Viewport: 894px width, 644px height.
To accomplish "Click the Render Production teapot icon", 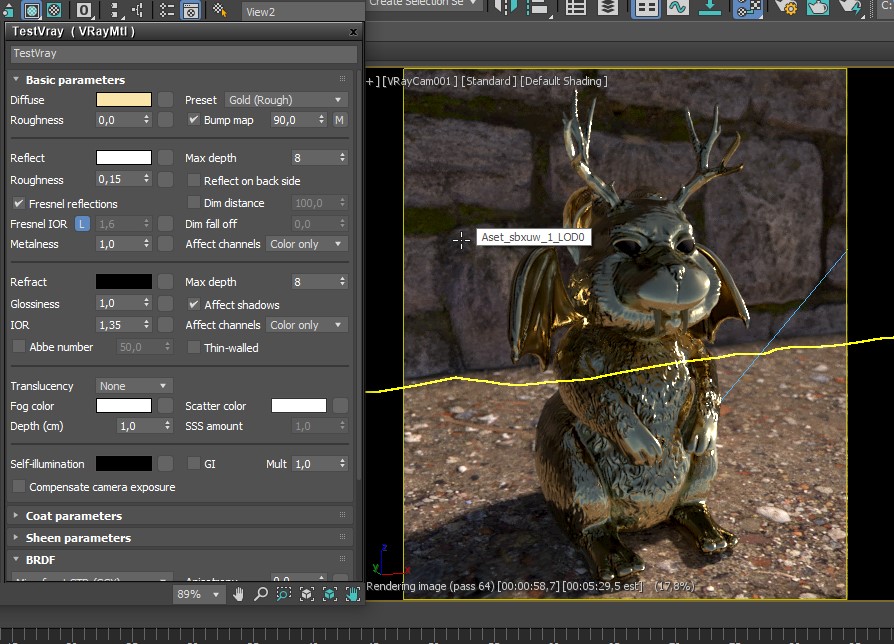I will [x=850, y=7].
